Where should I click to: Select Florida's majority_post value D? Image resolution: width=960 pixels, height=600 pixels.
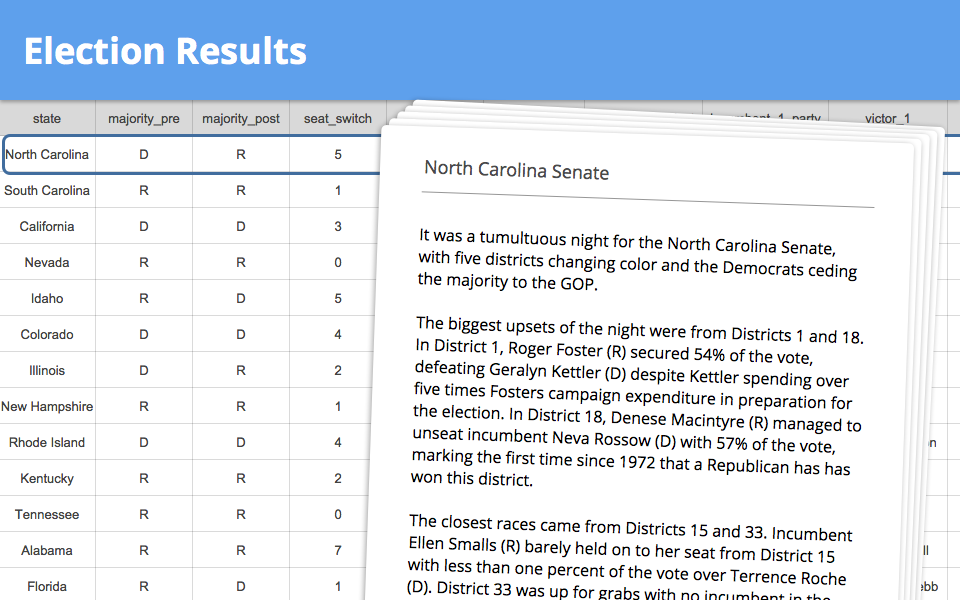tap(241, 587)
